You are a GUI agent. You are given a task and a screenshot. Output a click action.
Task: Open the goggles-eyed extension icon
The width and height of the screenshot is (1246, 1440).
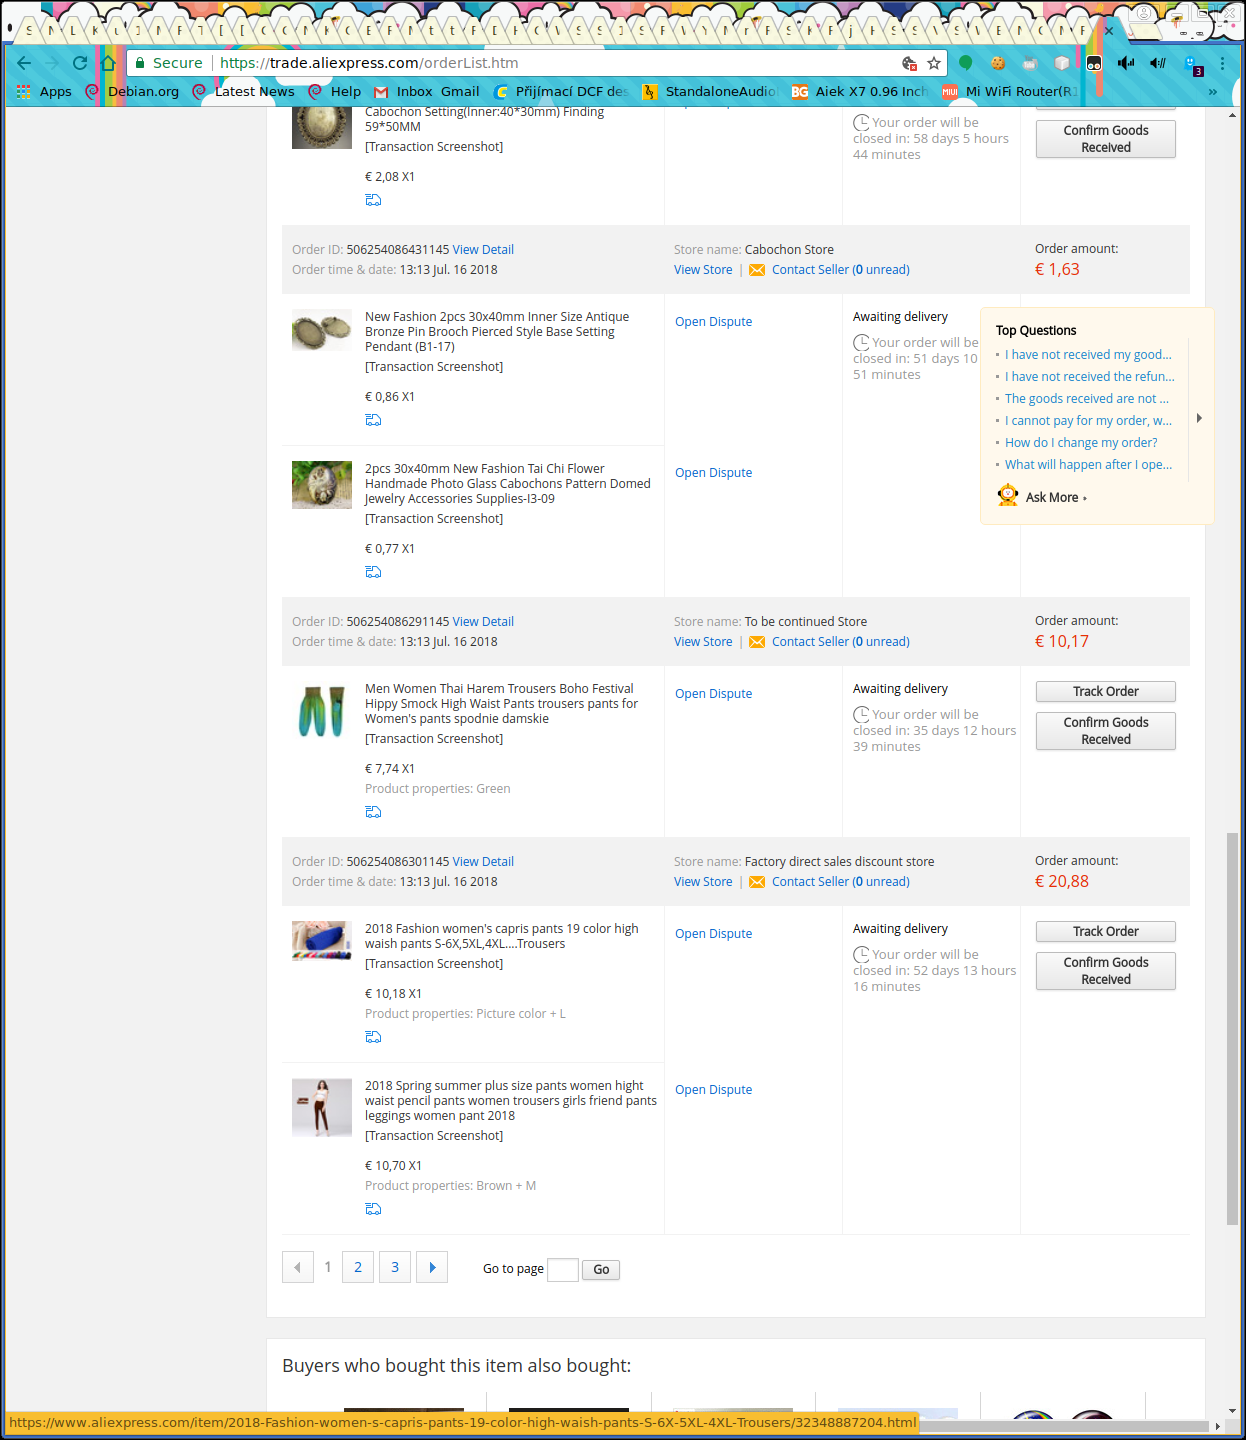click(1094, 63)
